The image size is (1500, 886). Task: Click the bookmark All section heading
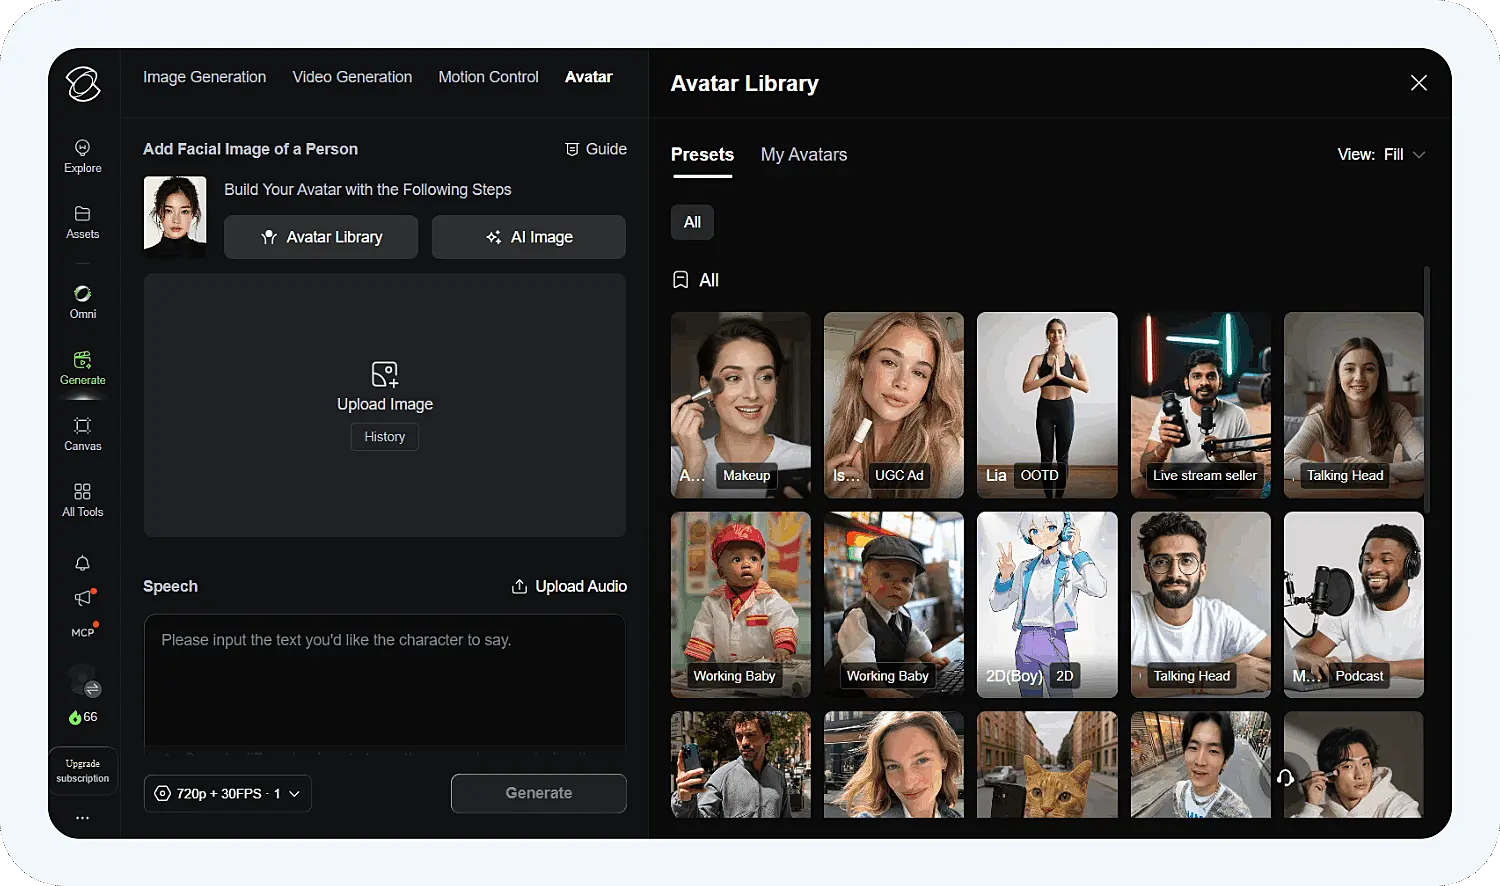[696, 280]
